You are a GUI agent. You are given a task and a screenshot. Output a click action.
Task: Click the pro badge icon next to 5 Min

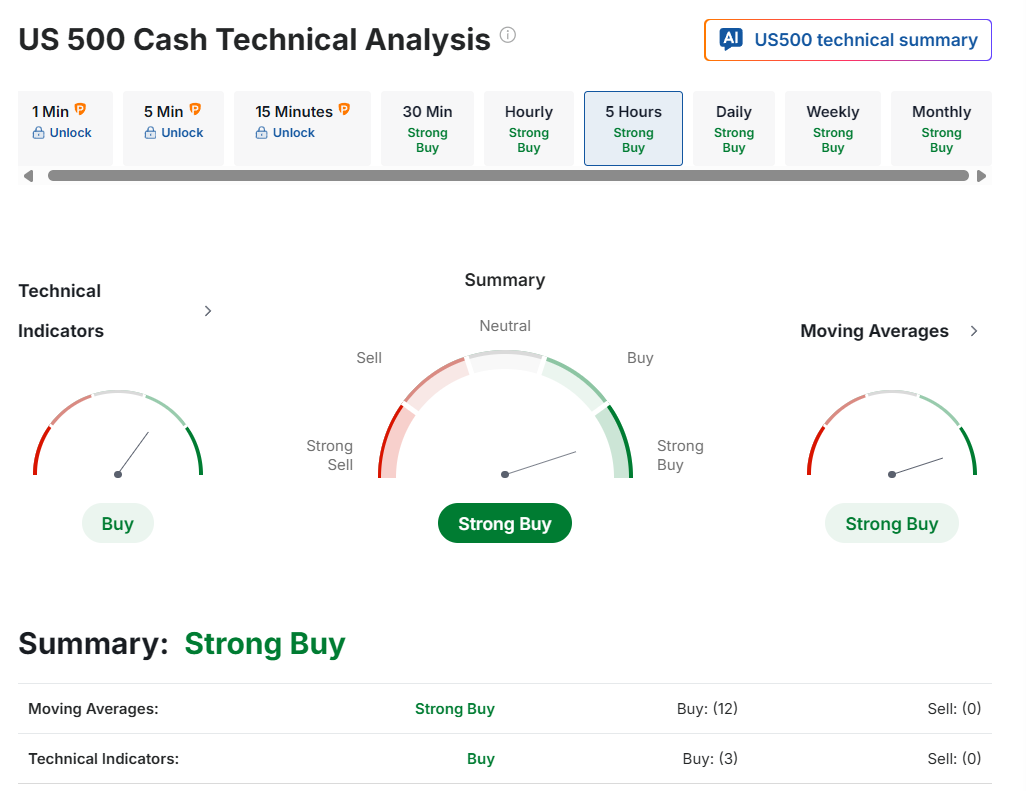195,110
